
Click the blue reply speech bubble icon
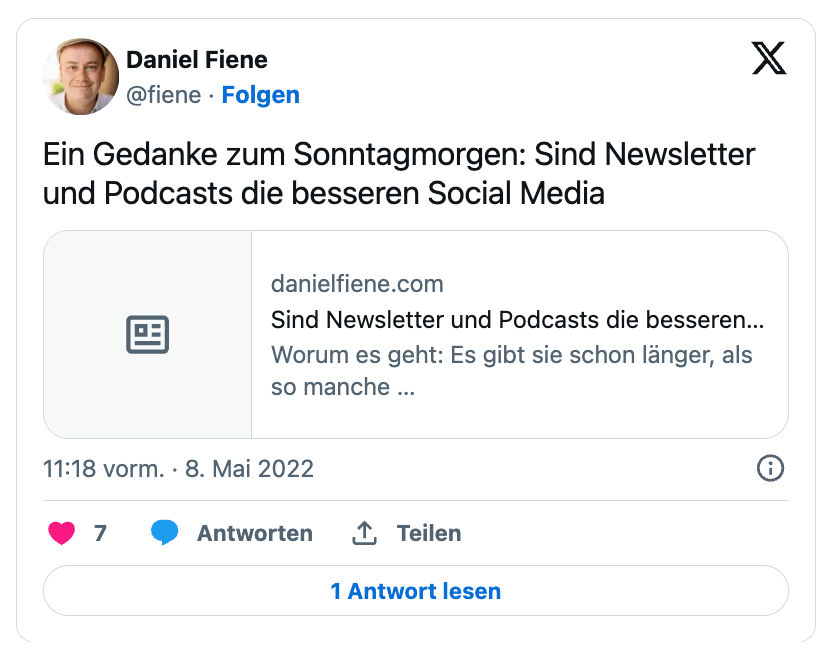pyautogui.click(x=164, y=533)
